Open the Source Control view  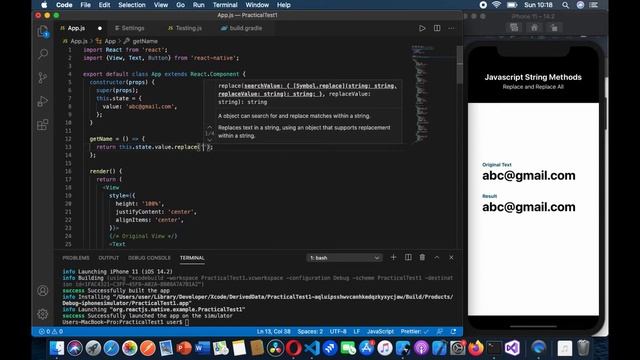click(42, 78)
